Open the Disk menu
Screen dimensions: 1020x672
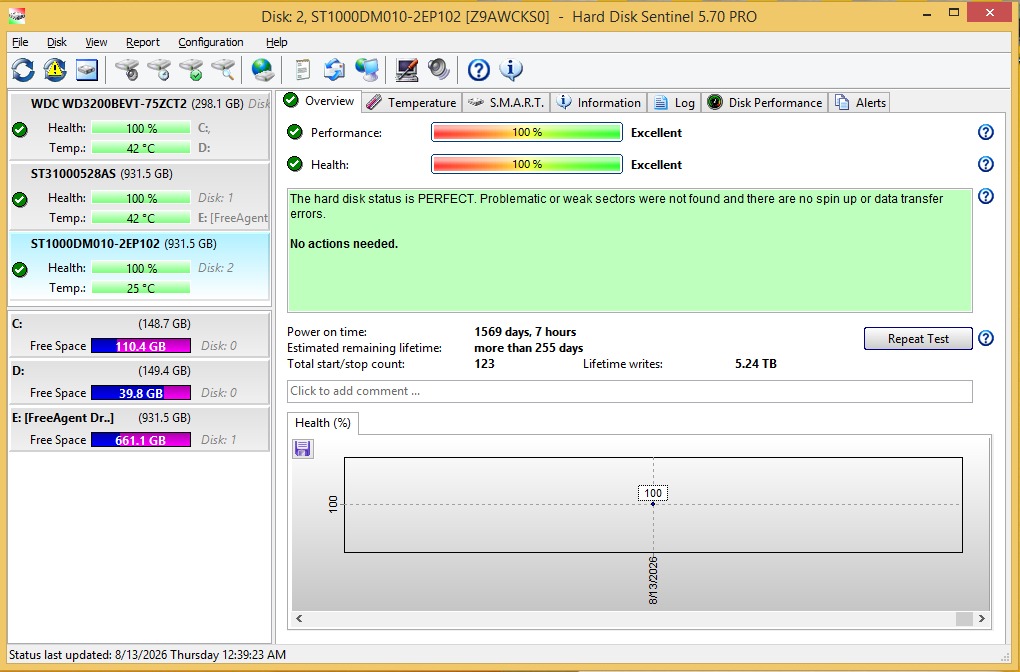(x=57, y=42)
